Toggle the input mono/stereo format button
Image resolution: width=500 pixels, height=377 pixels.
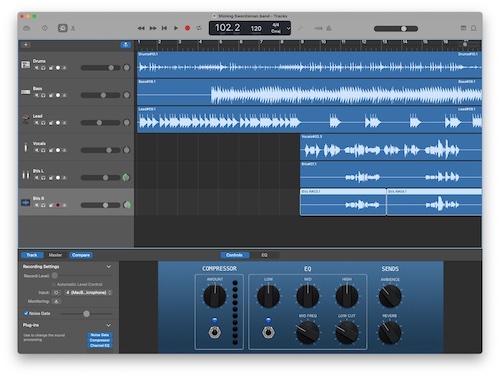point(56,293)
